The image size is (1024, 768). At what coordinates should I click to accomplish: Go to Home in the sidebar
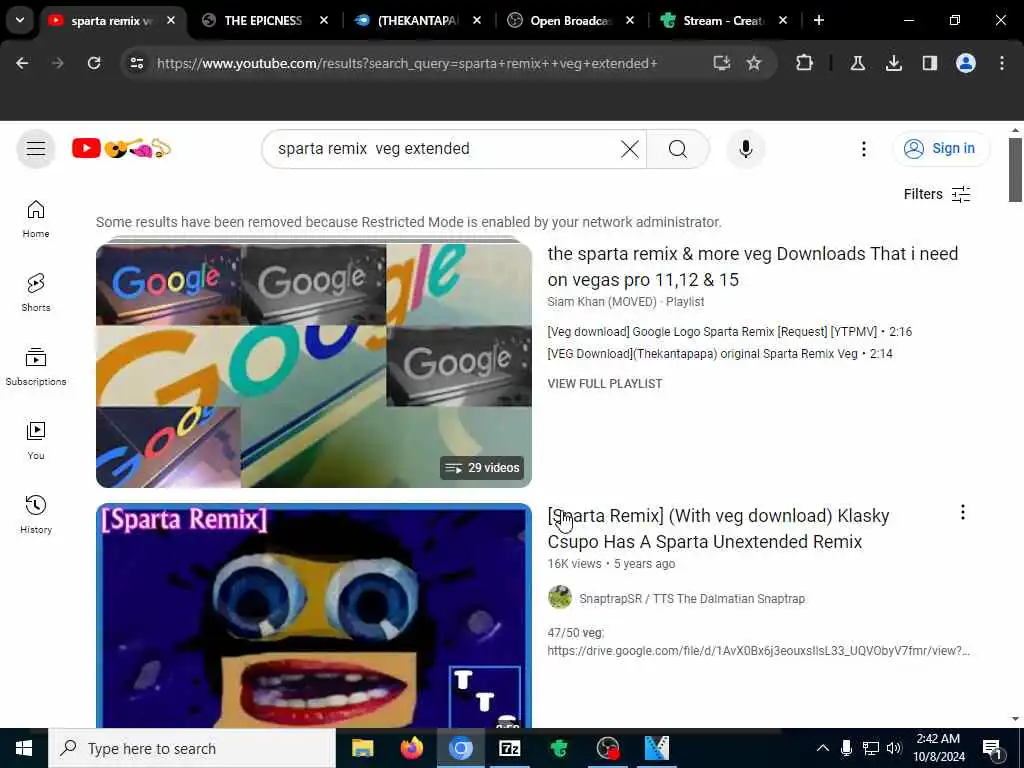36,219
